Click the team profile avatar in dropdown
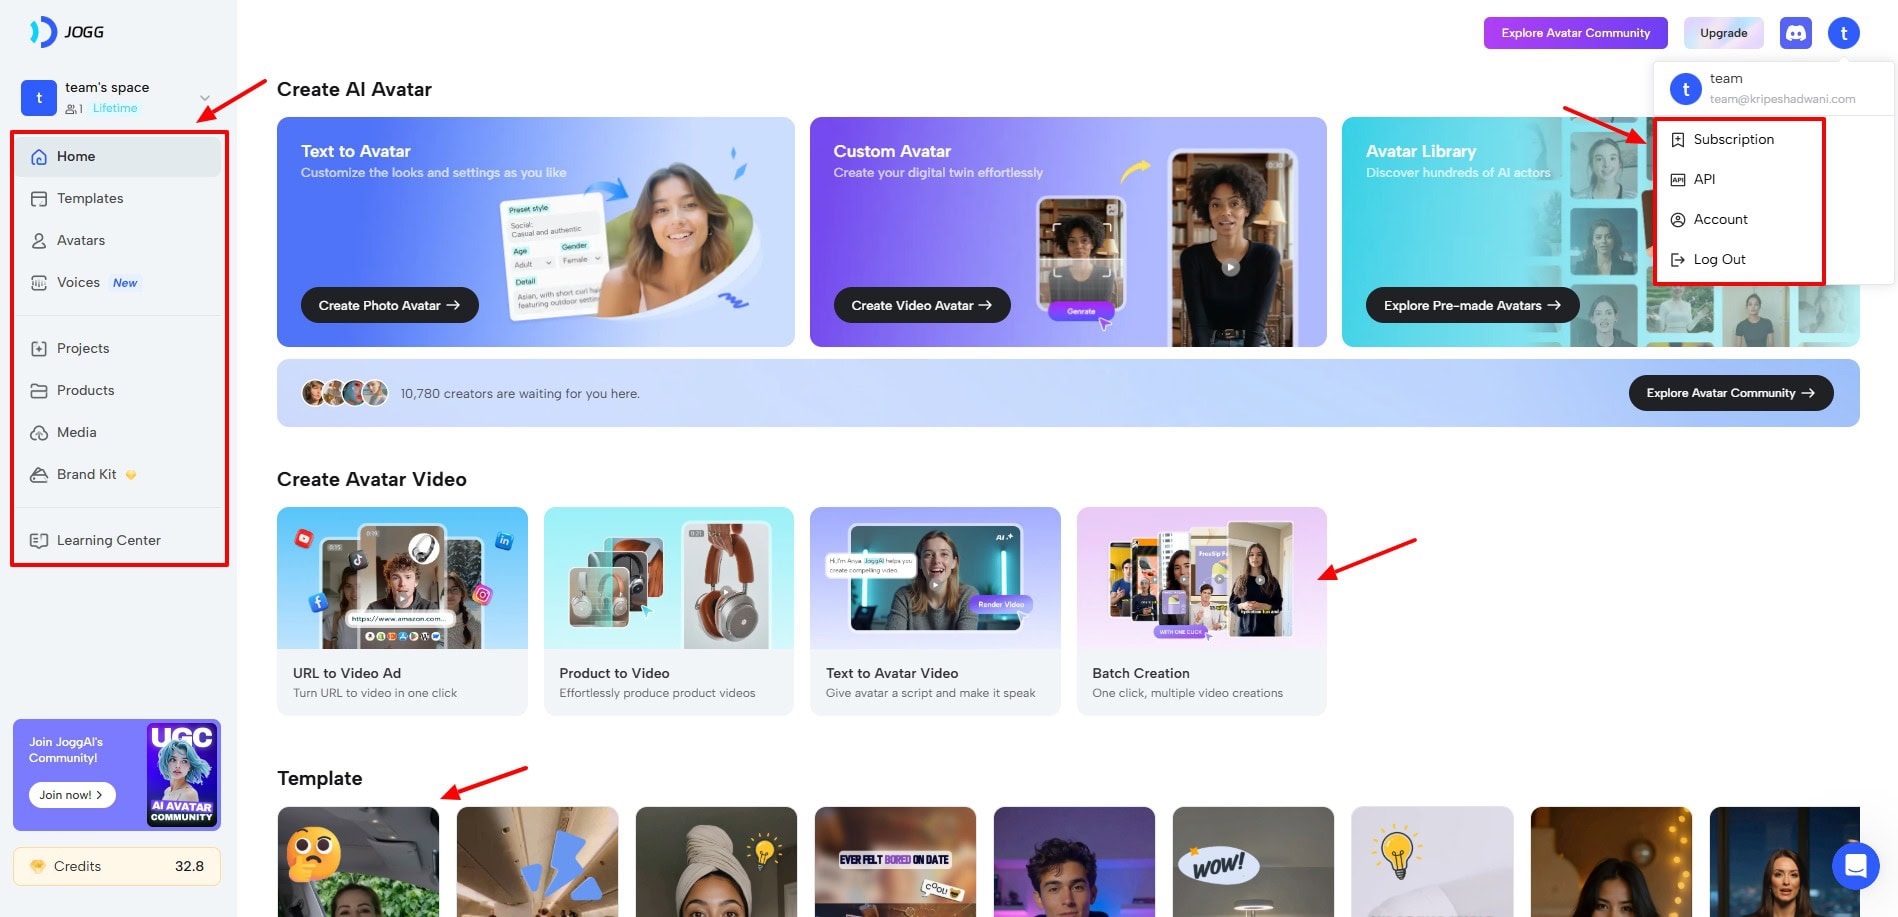 (x=1686, y=89)
